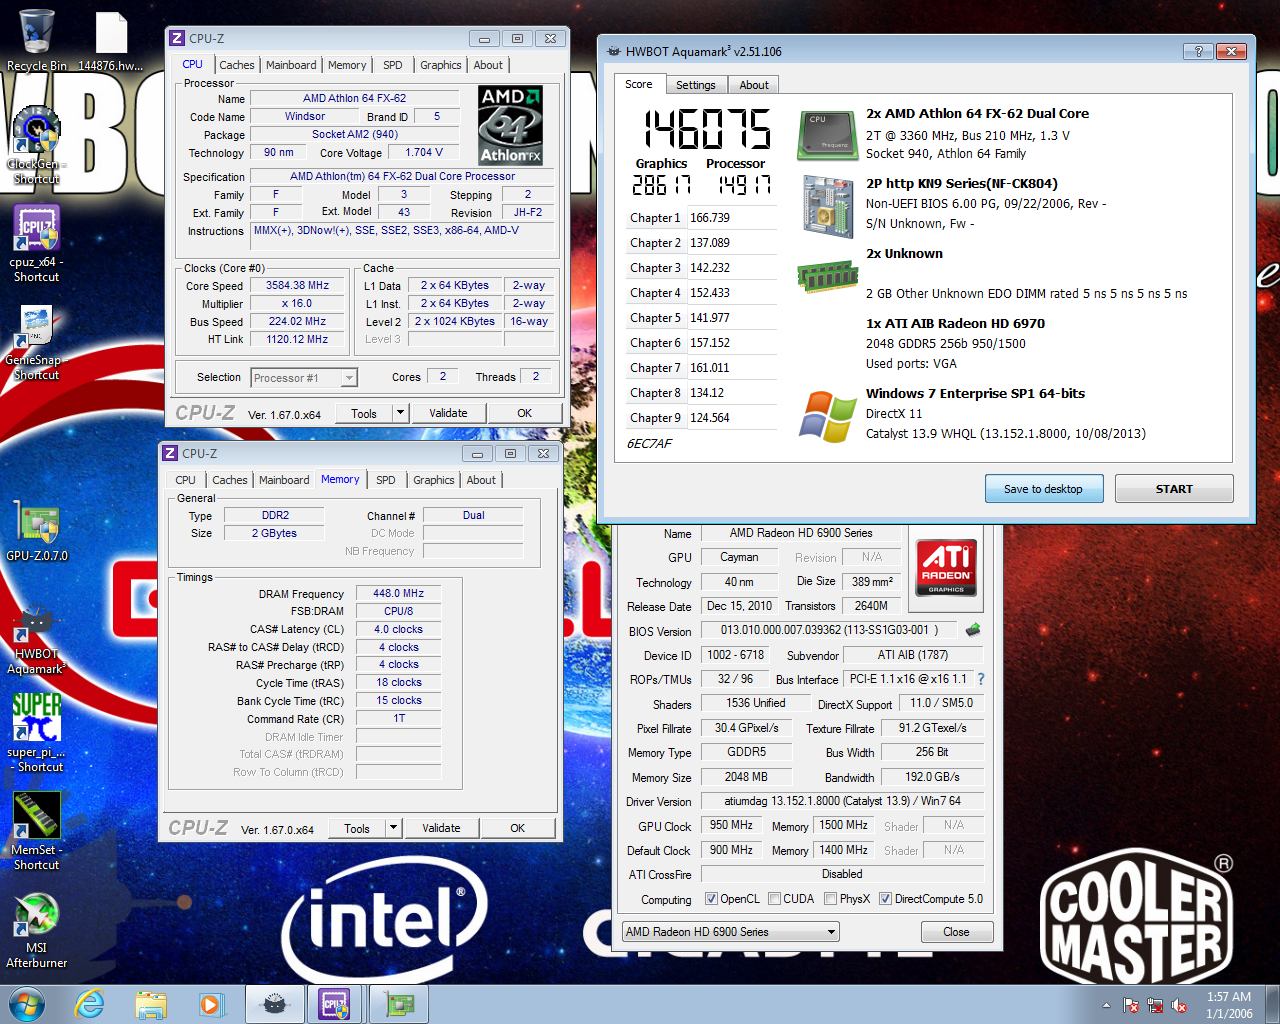Open the GenieSnap shortcut icon
This screenshot has height=1024, width=1280.
click(x=37, y=341)
